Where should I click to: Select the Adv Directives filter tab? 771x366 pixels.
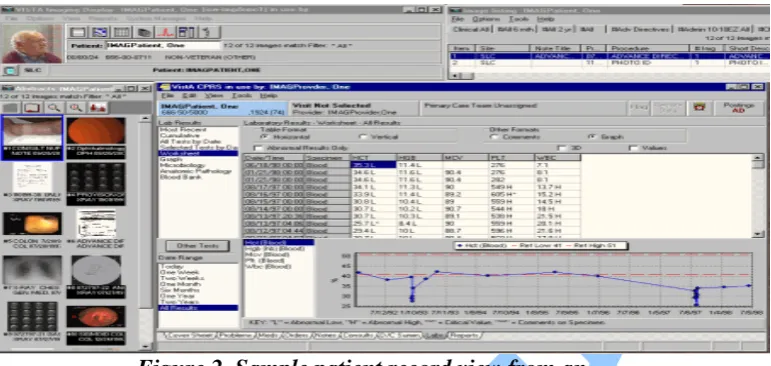(x=639, y=30)
